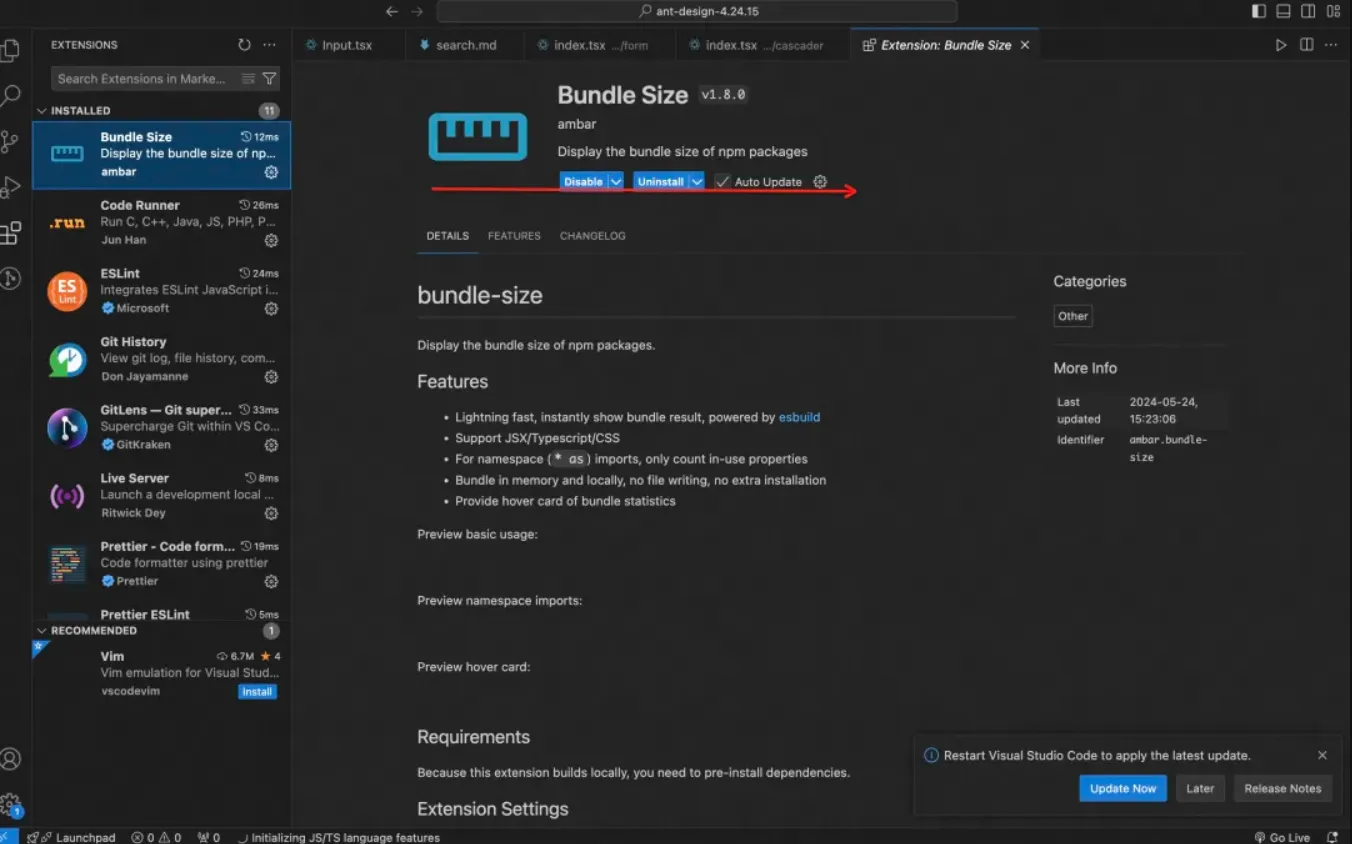This screenshot has height=844, width=1352.
Task: Open the manage gear for GitLens
Action: click(271, 445)
